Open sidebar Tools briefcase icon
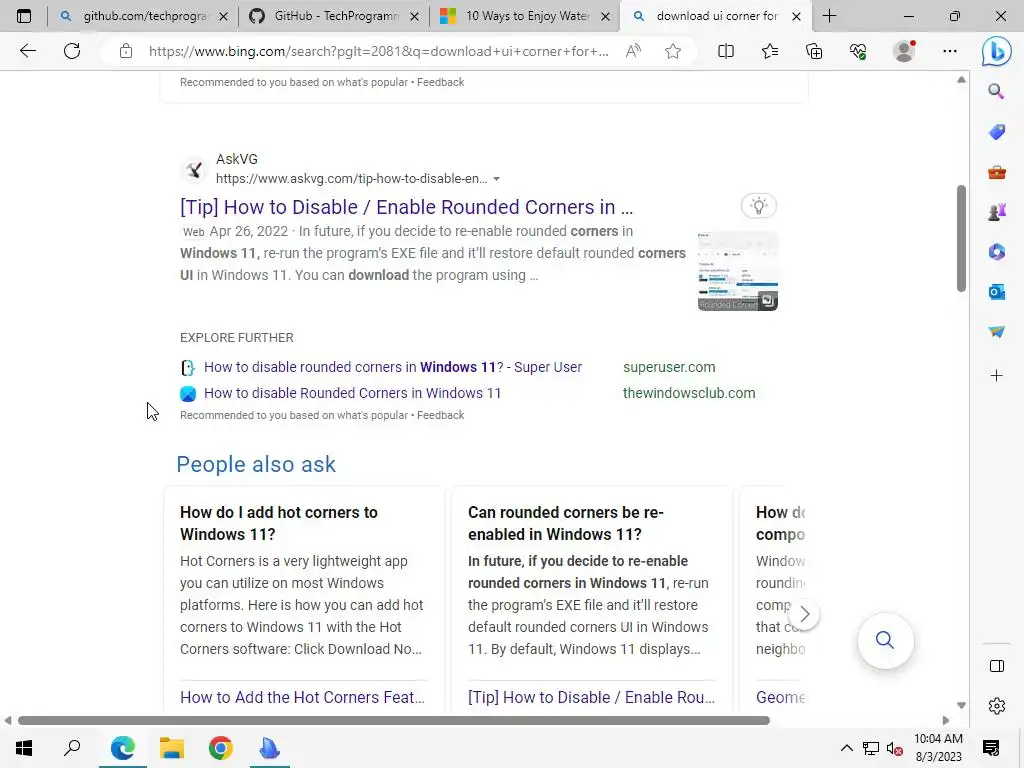1024x768 pixels. [x=997, y=172]
